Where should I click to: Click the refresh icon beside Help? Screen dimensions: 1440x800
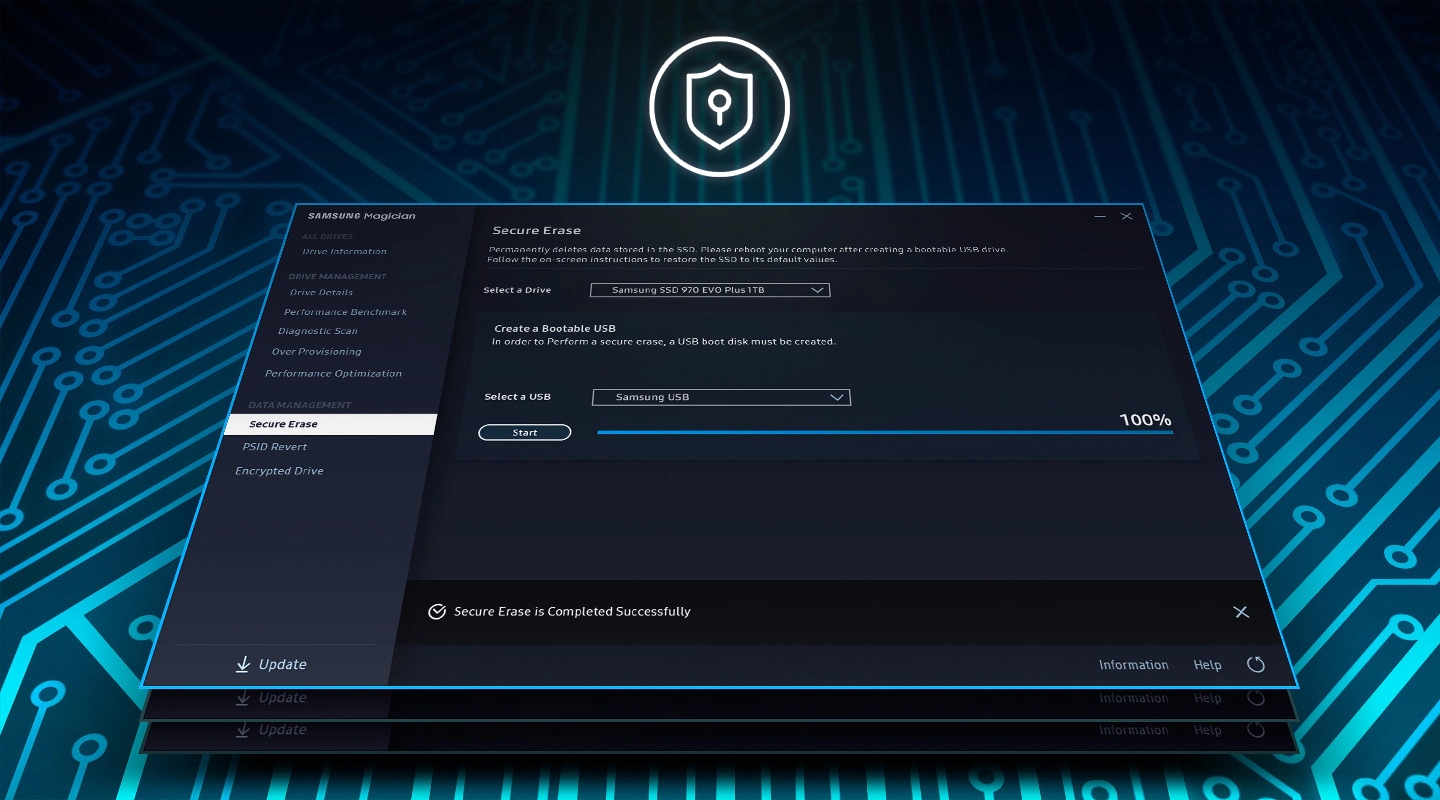pyautogui.click(x=1257, y=665)
